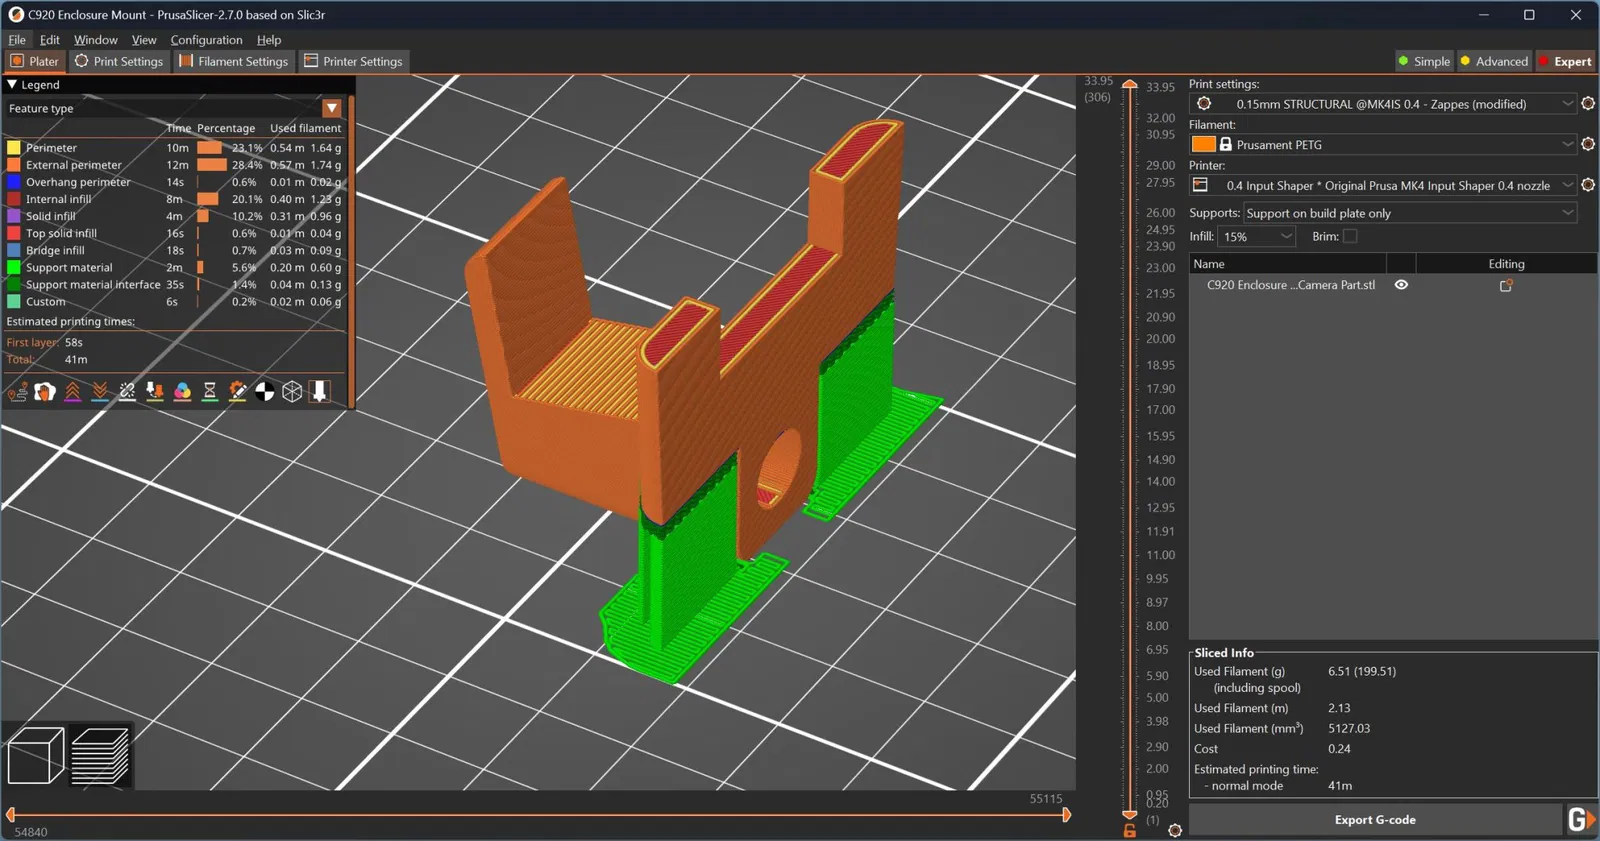The width and height of the screenshot is (1600, 841).
Task: Open the Print settings preset dropdown
Action: click(1383, 104)
